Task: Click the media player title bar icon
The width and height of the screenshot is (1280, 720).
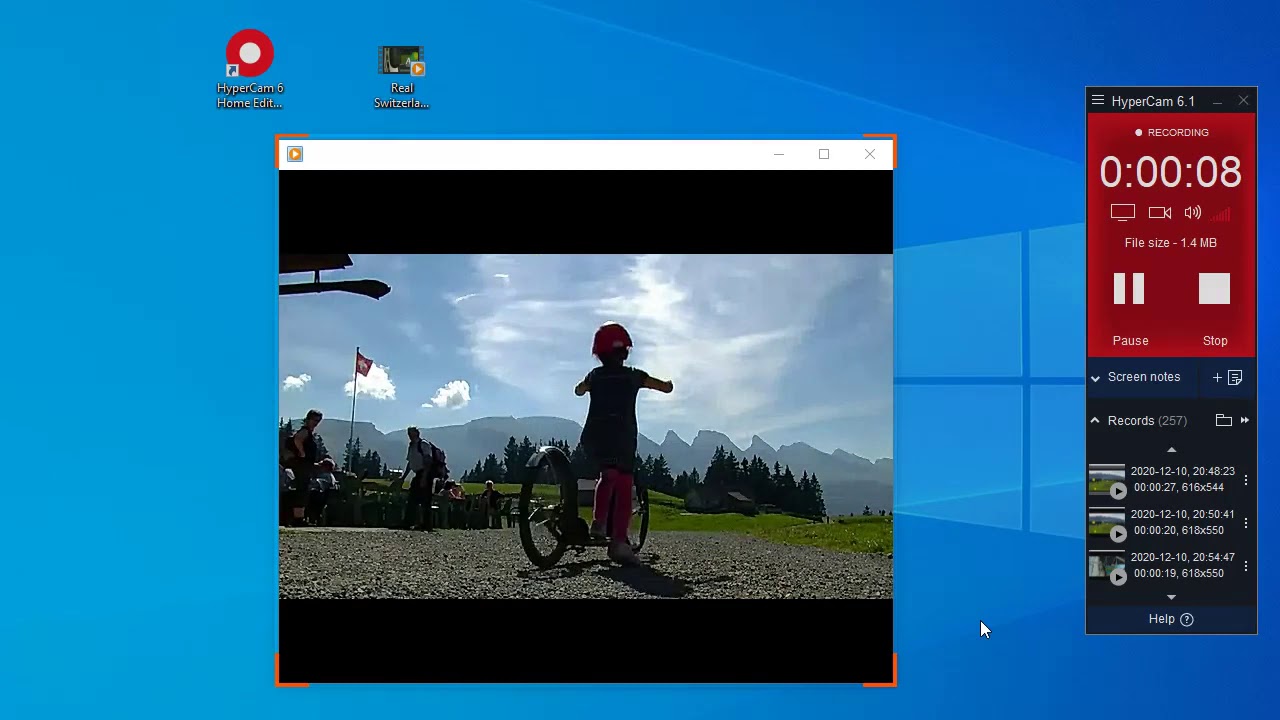Action: point(295,154)
